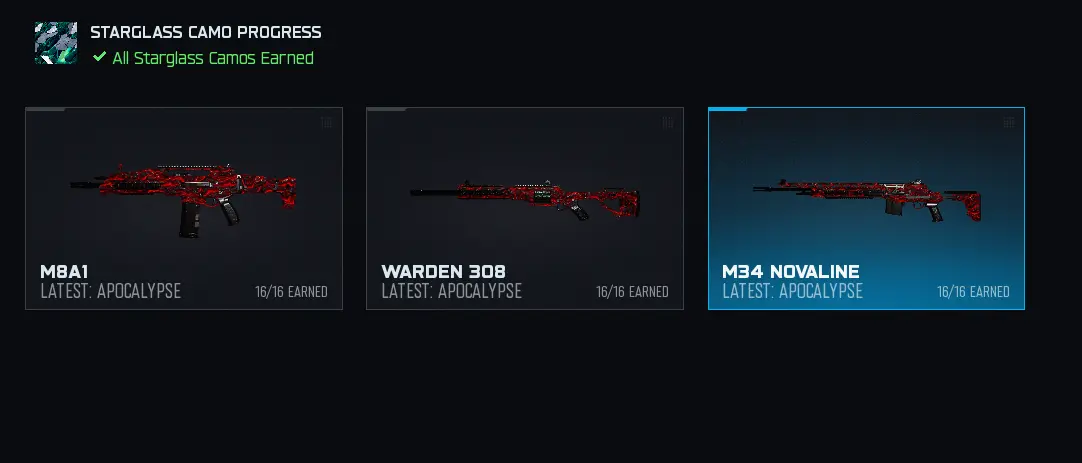Screen dimensions: 1082x463
Task: Click Latest: Apocalypse under M34 Novaline
Action: [x=792, y=291]
